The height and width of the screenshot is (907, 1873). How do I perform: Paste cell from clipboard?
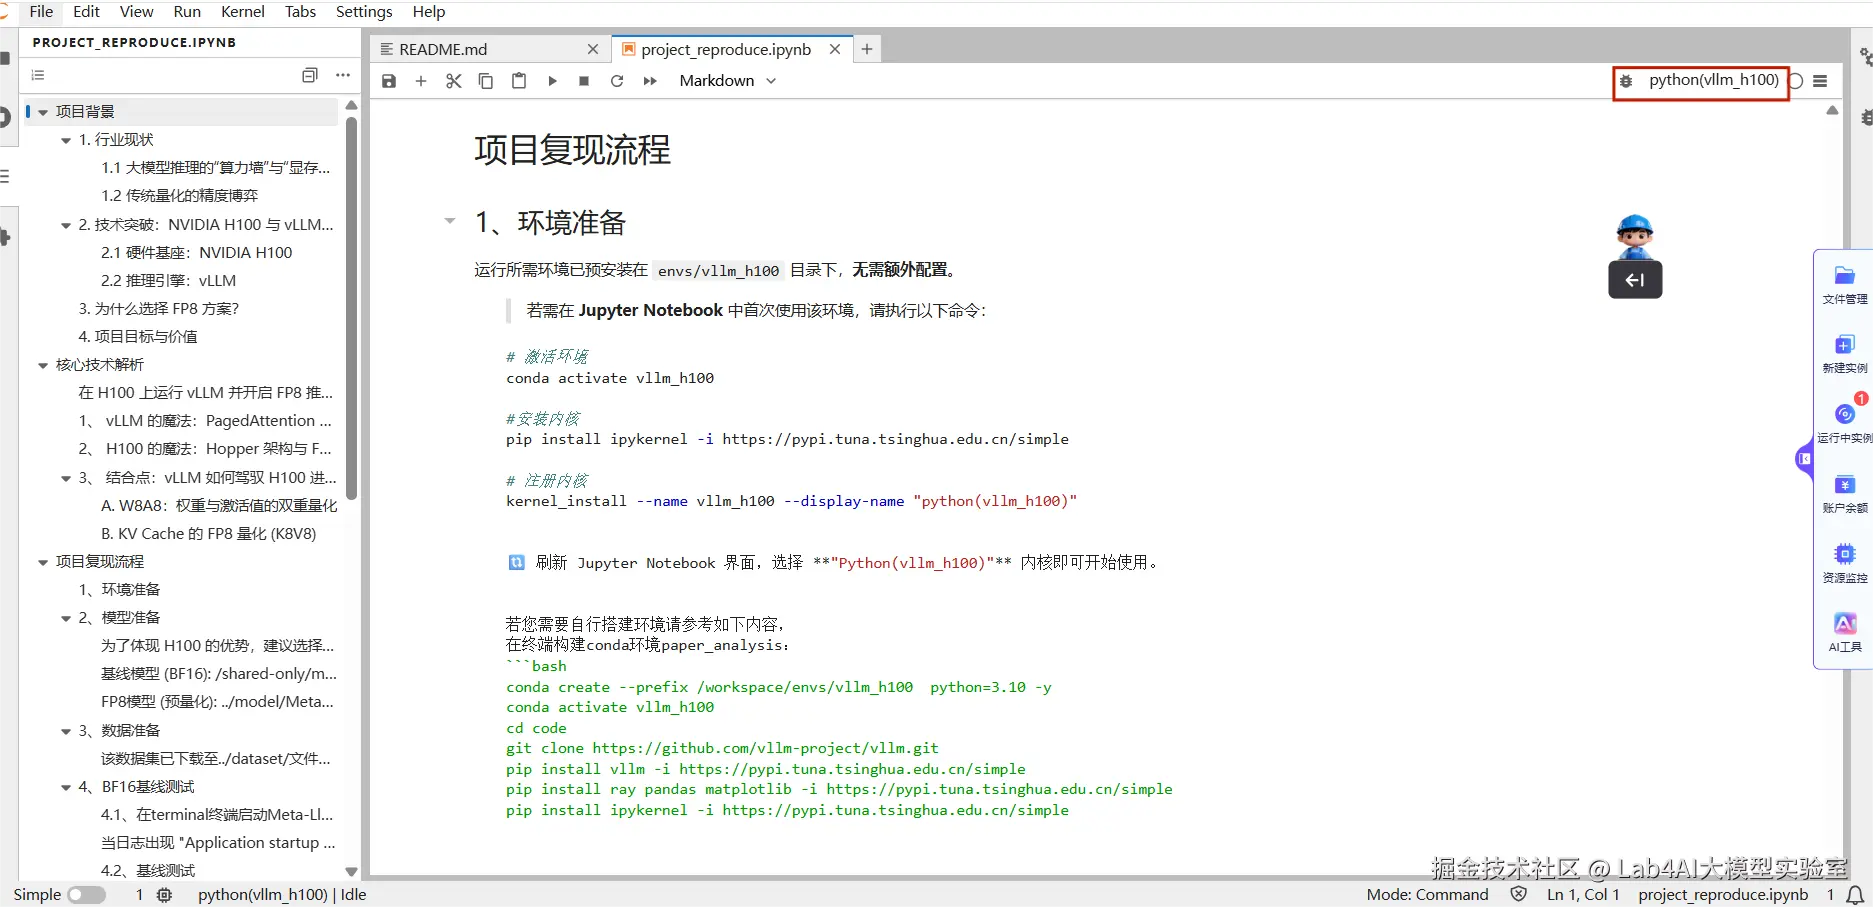pyautogui.click(x=519, y=81)
